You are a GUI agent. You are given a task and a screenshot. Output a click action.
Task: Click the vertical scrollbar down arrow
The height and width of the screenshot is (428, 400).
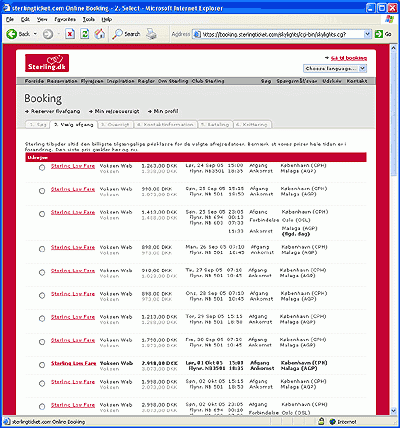(393, 410)
